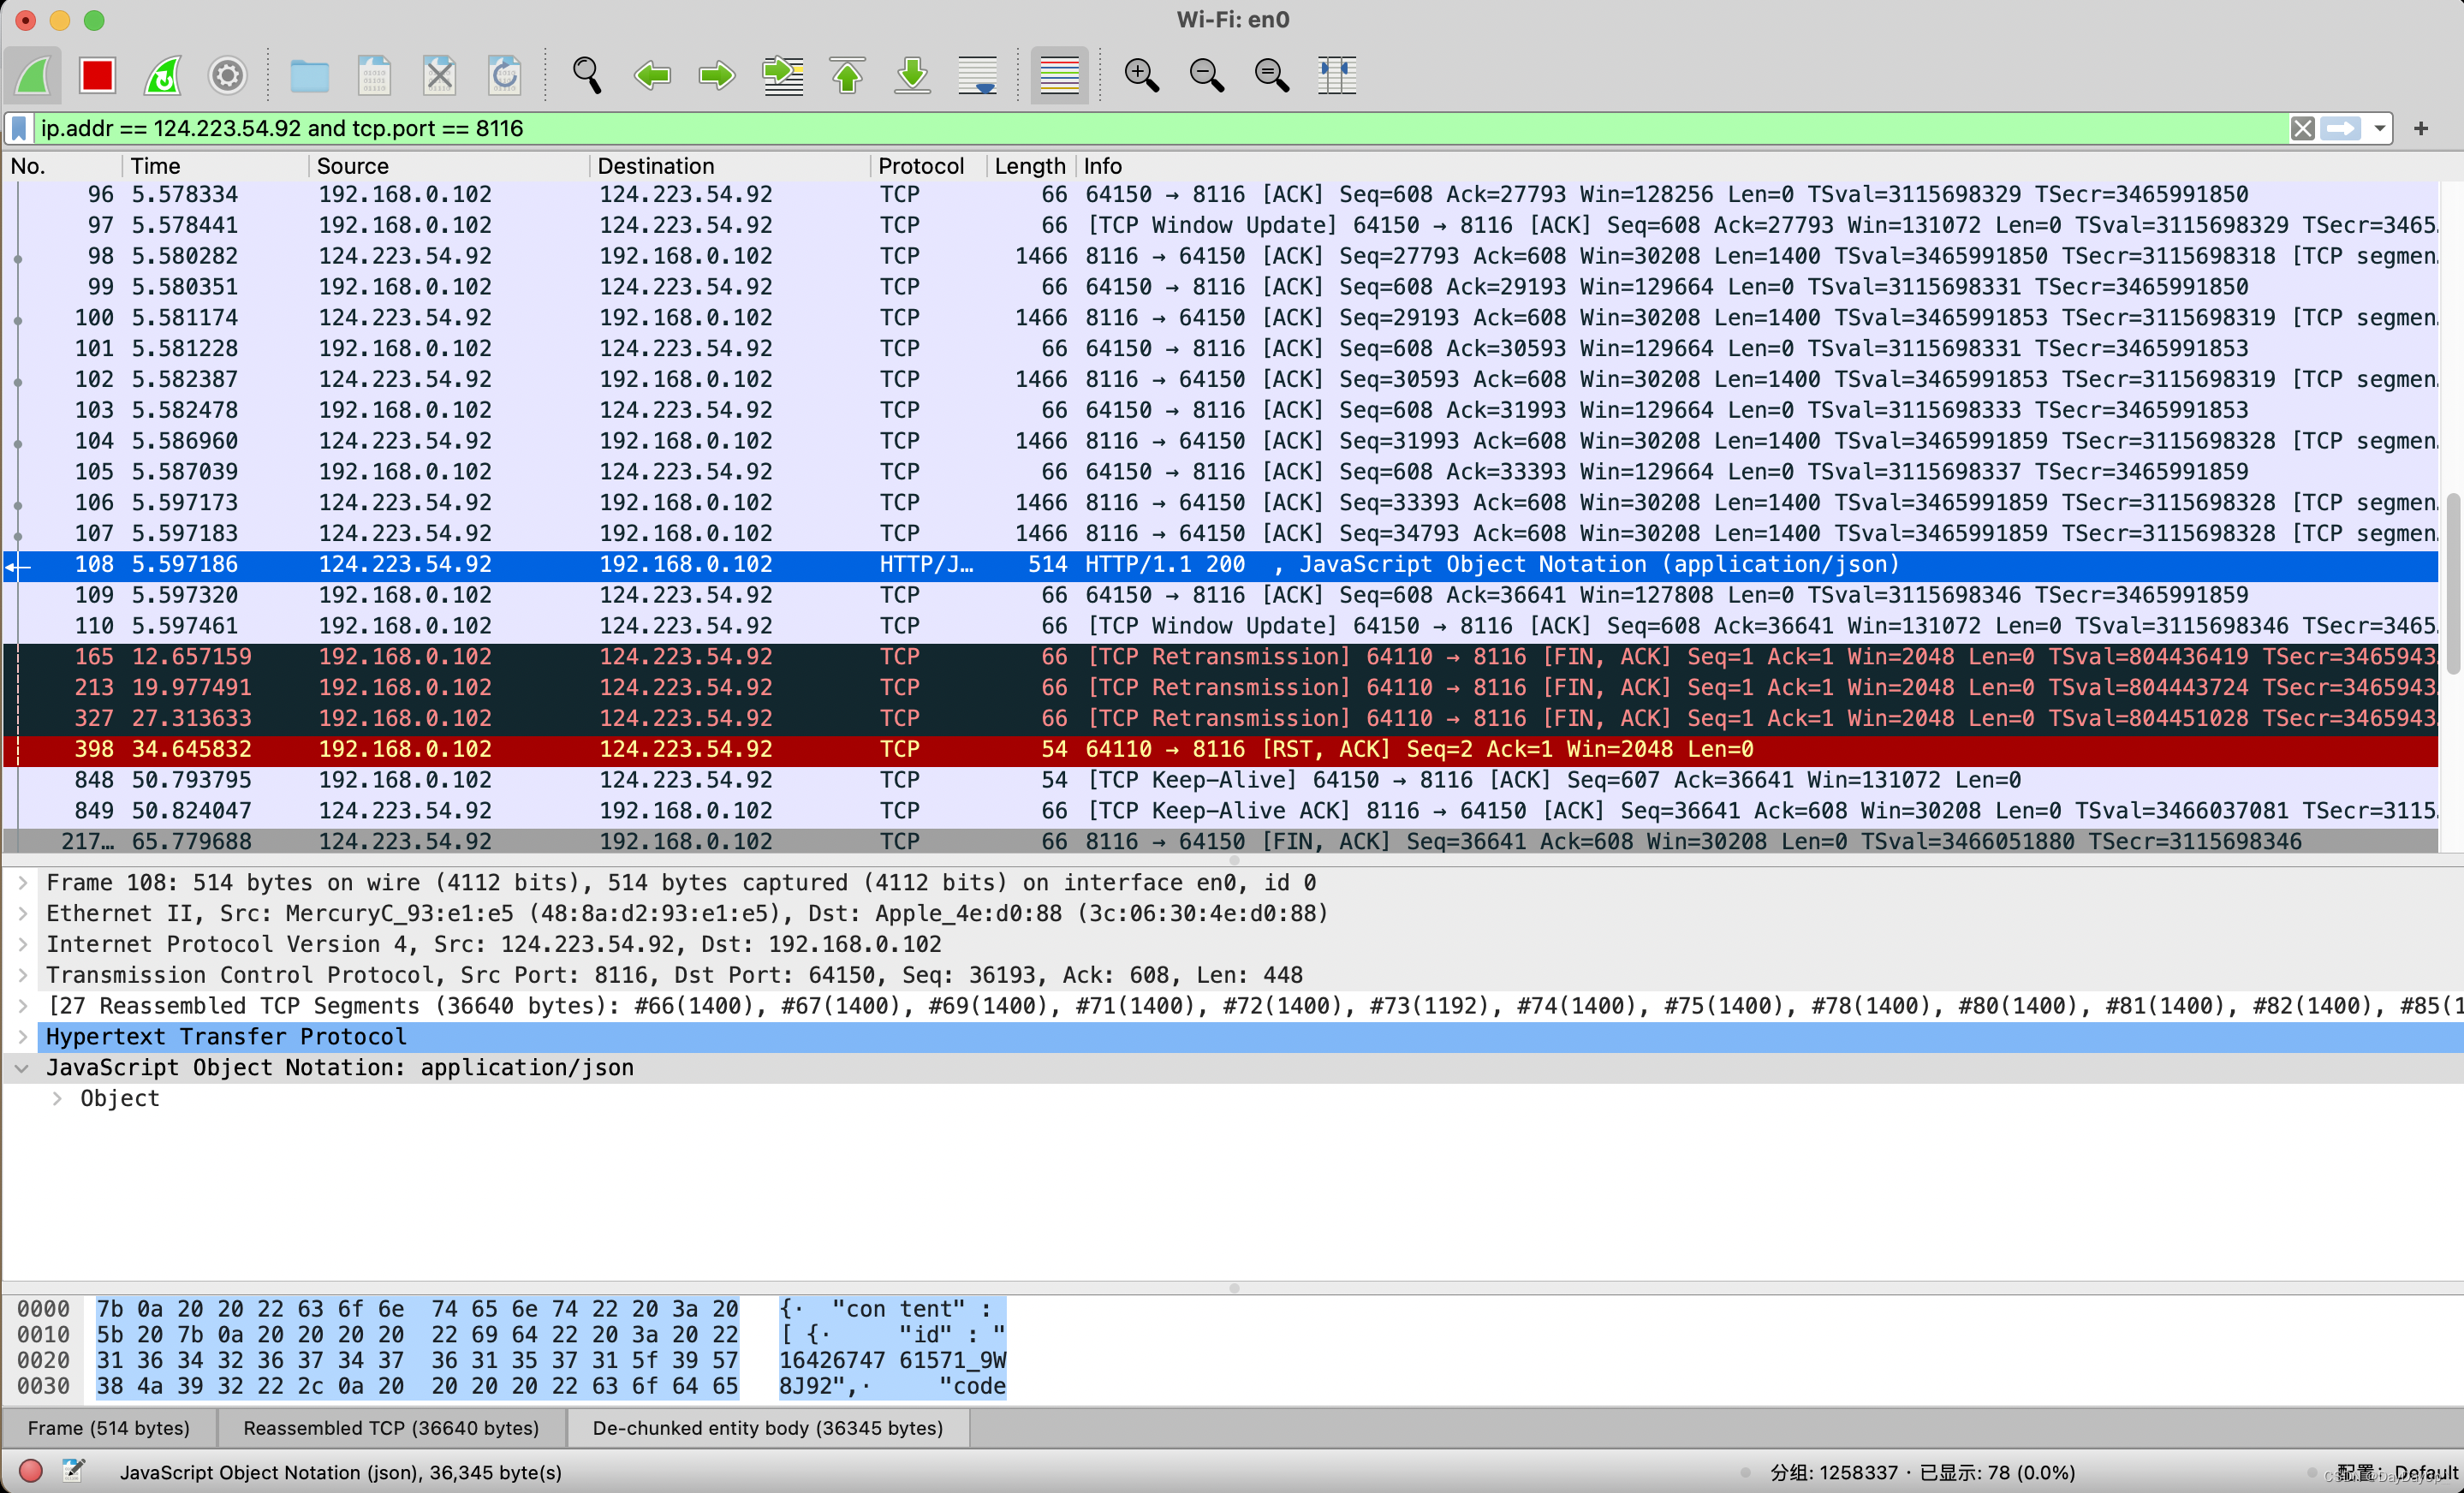Go back to the previous packet

coord(652,75)
